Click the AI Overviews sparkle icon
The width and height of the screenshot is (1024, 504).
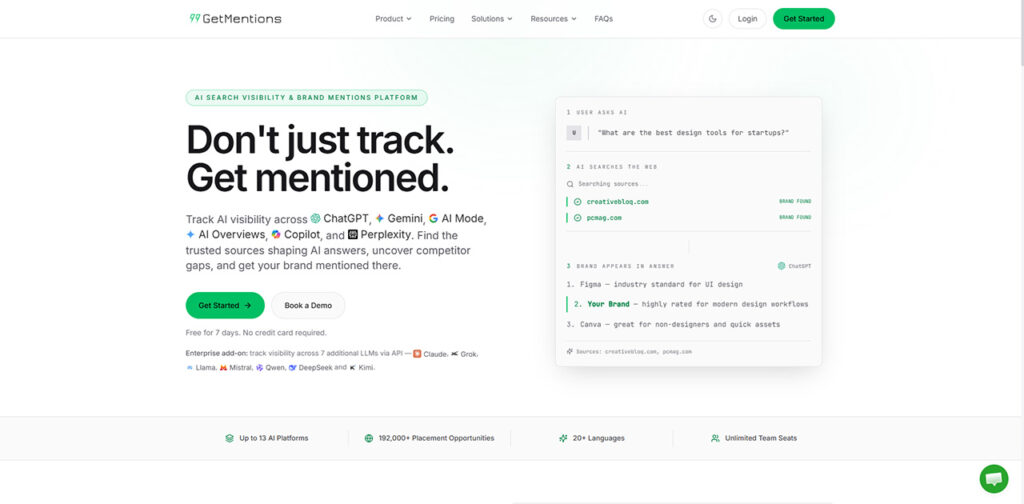(190, 234)
